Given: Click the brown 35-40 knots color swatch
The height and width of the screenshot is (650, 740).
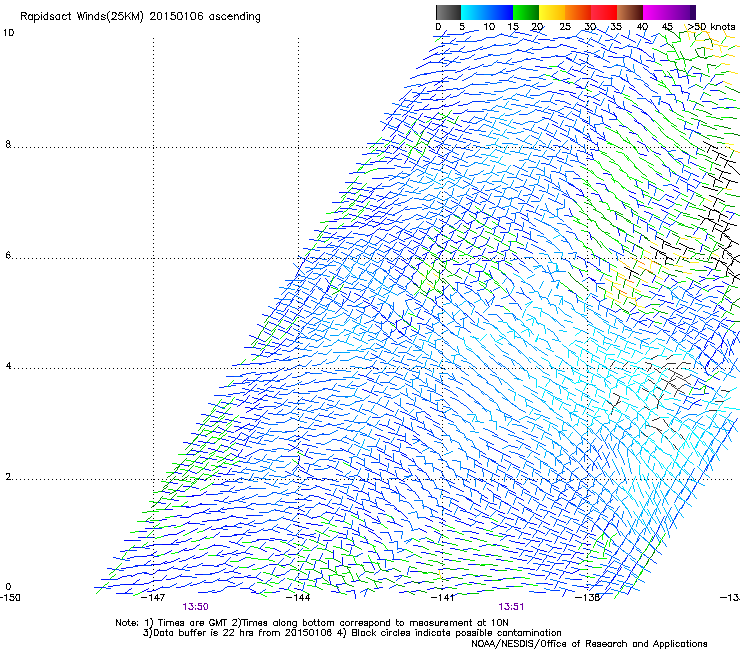Looking at the screenshot, I should pyautogui.click(x=630, y=12).
